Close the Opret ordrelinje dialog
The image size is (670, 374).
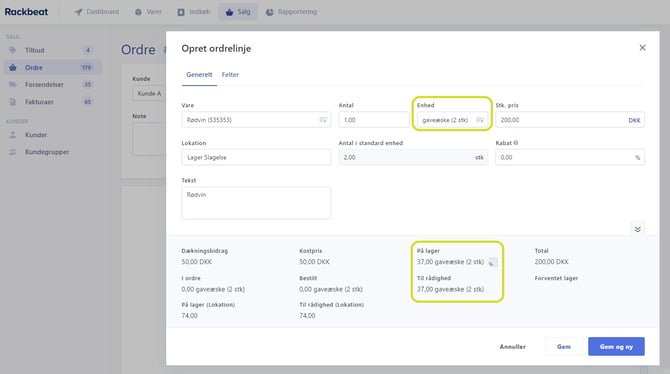point(642,47)
